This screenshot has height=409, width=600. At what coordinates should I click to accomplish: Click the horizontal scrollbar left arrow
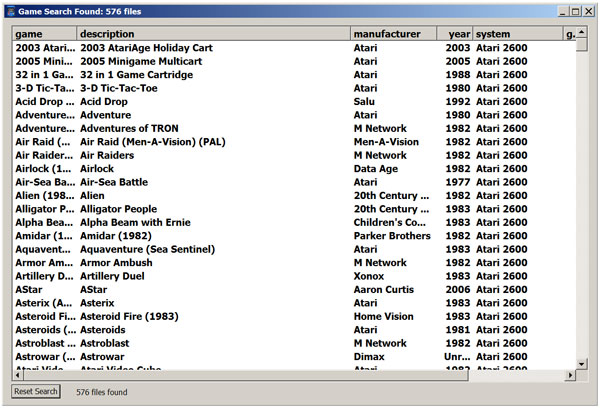pos(18,375)
